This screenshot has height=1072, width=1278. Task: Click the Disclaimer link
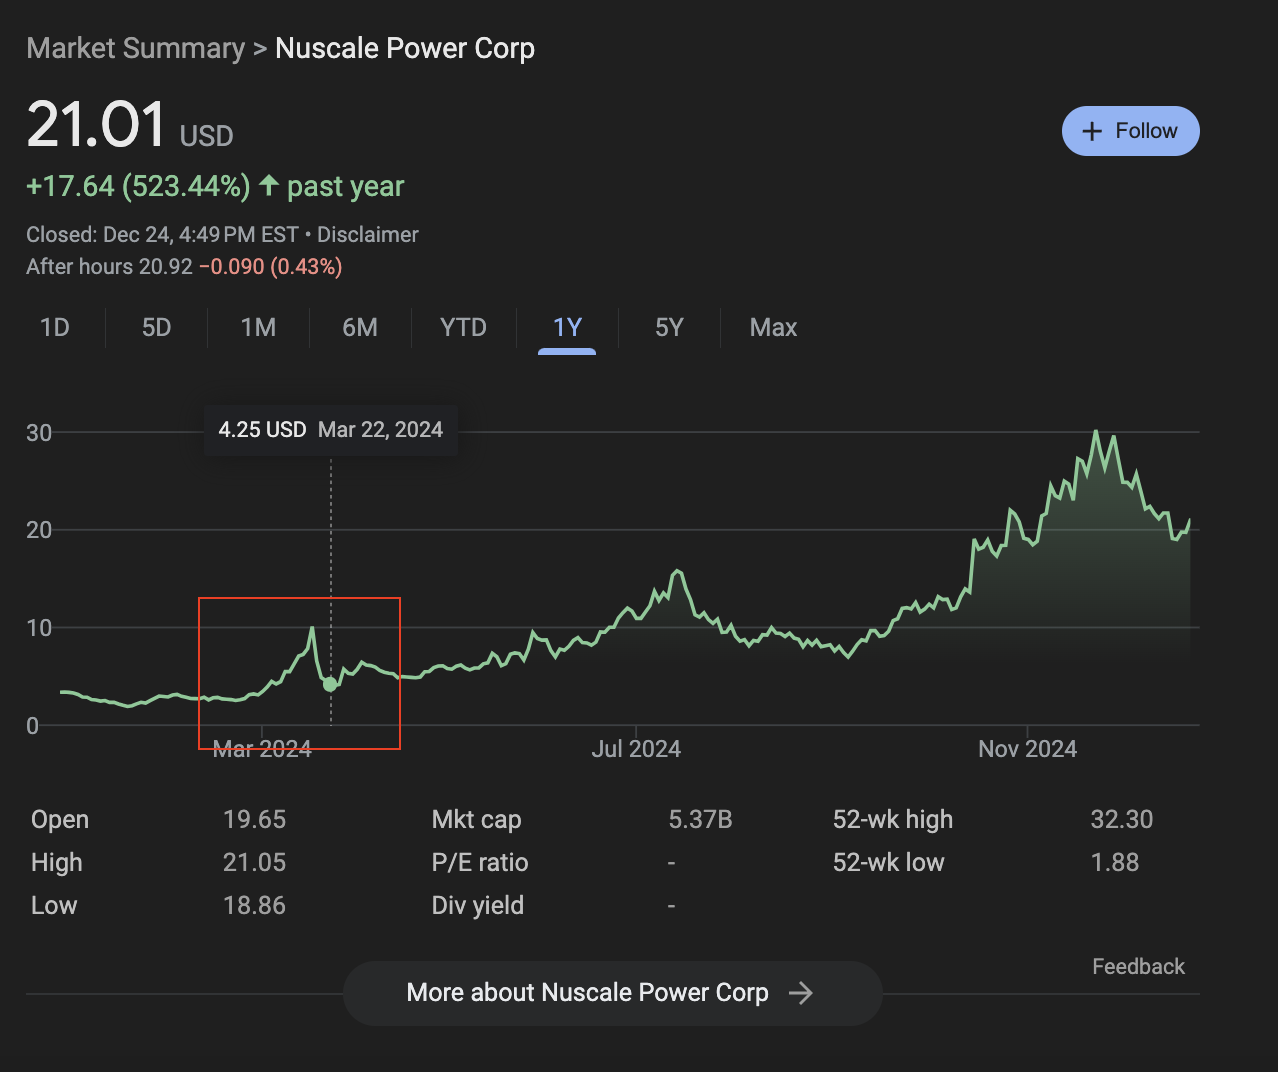368,235
